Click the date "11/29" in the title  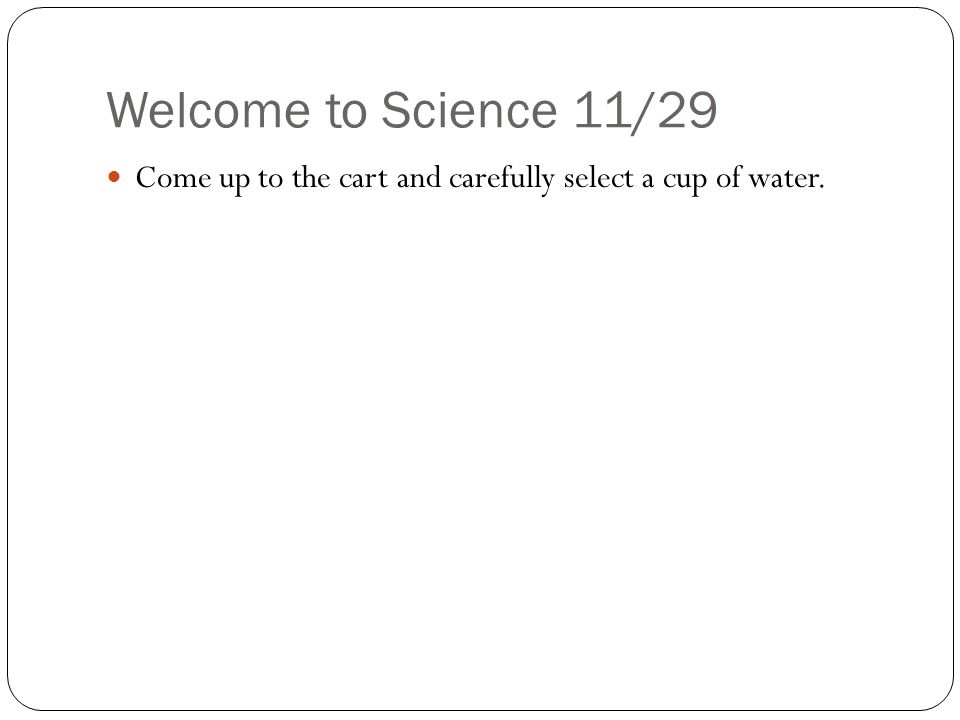pyautogui.click(x=646, y=111)
